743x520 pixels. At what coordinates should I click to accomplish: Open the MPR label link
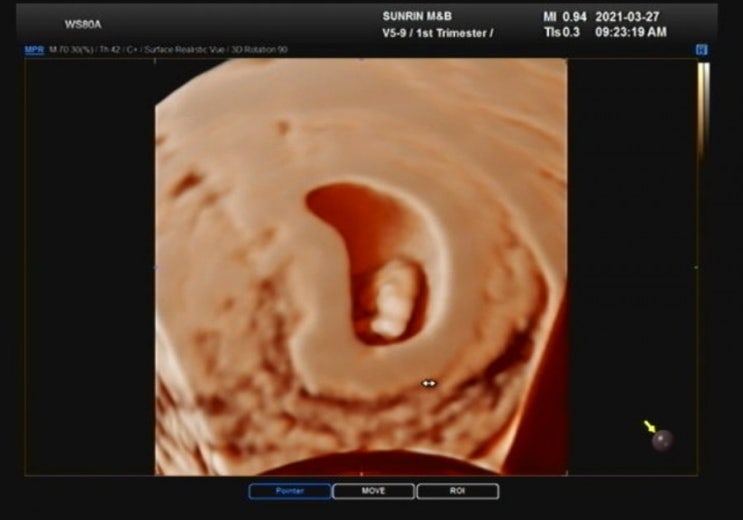tap(34, 50)
